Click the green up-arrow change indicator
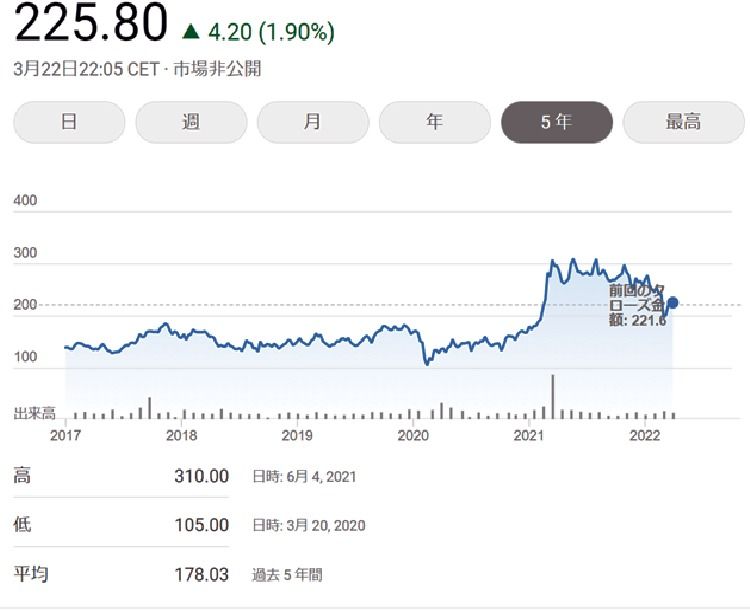The height and width of the screenshot is (610, 750). click(x=191, y=32)
